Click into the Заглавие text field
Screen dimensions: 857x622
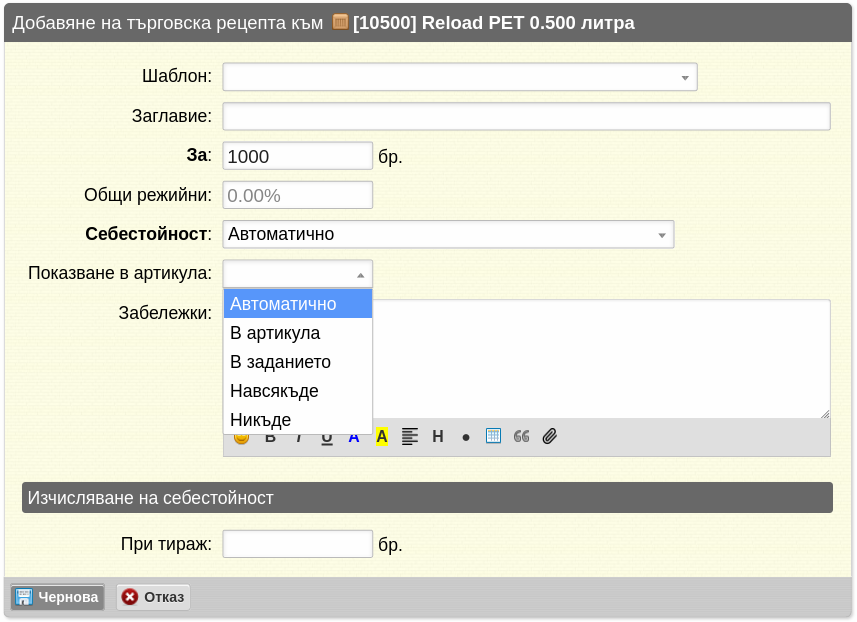tap(526, 116)
